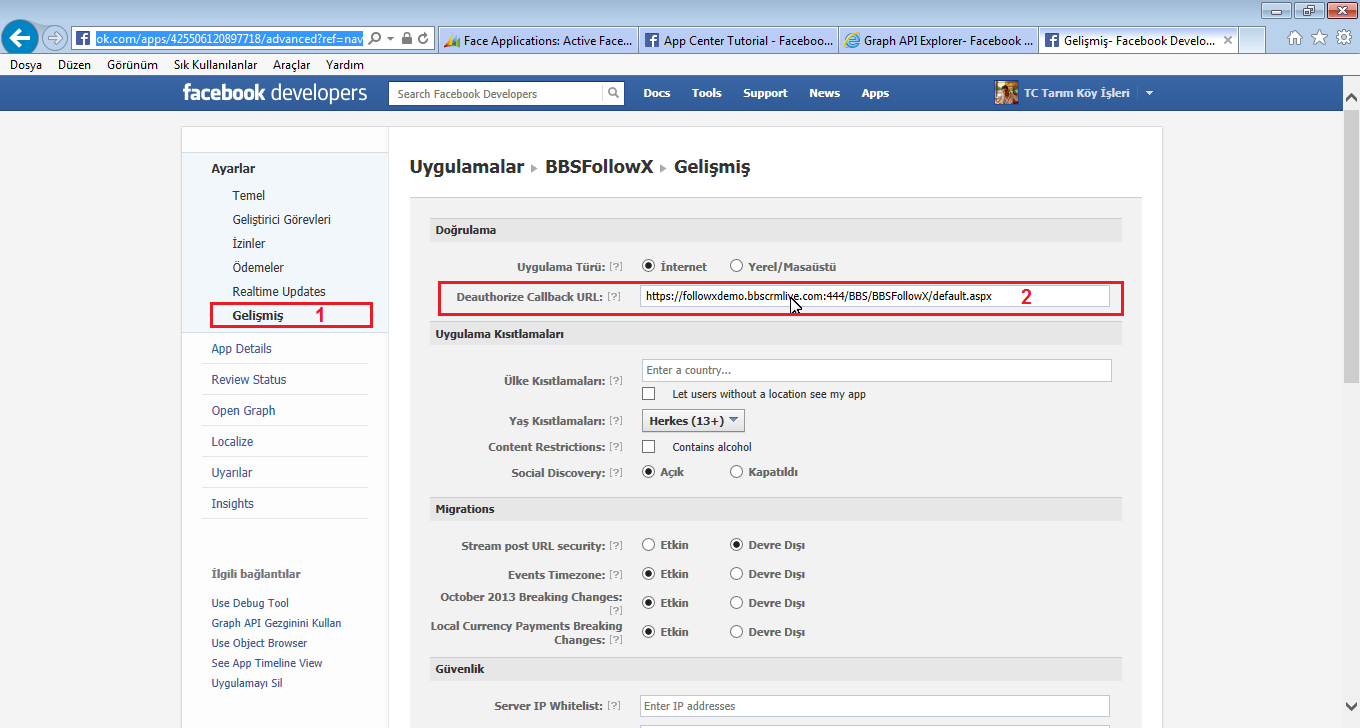Click the address bar search magnifier icon

pos(374,39)
